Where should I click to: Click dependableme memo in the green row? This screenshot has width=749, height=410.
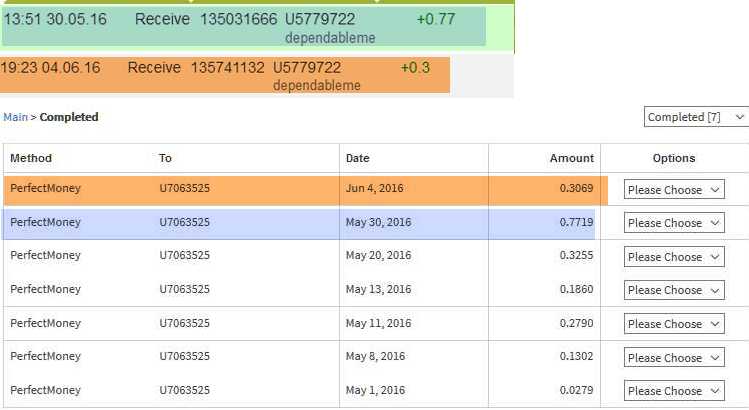[330, 38]
